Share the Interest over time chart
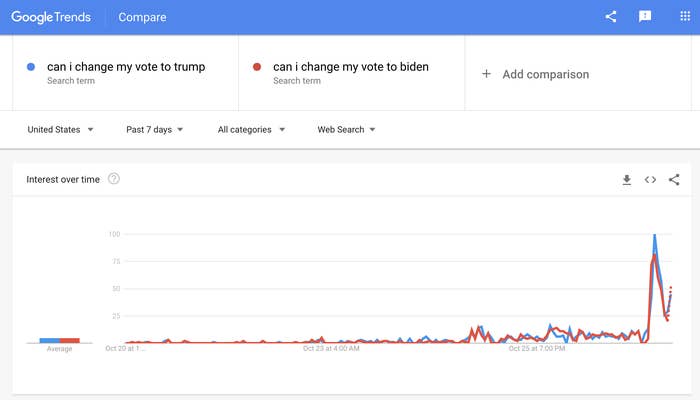Screen dimensions: 700x400 coord(674,179)
